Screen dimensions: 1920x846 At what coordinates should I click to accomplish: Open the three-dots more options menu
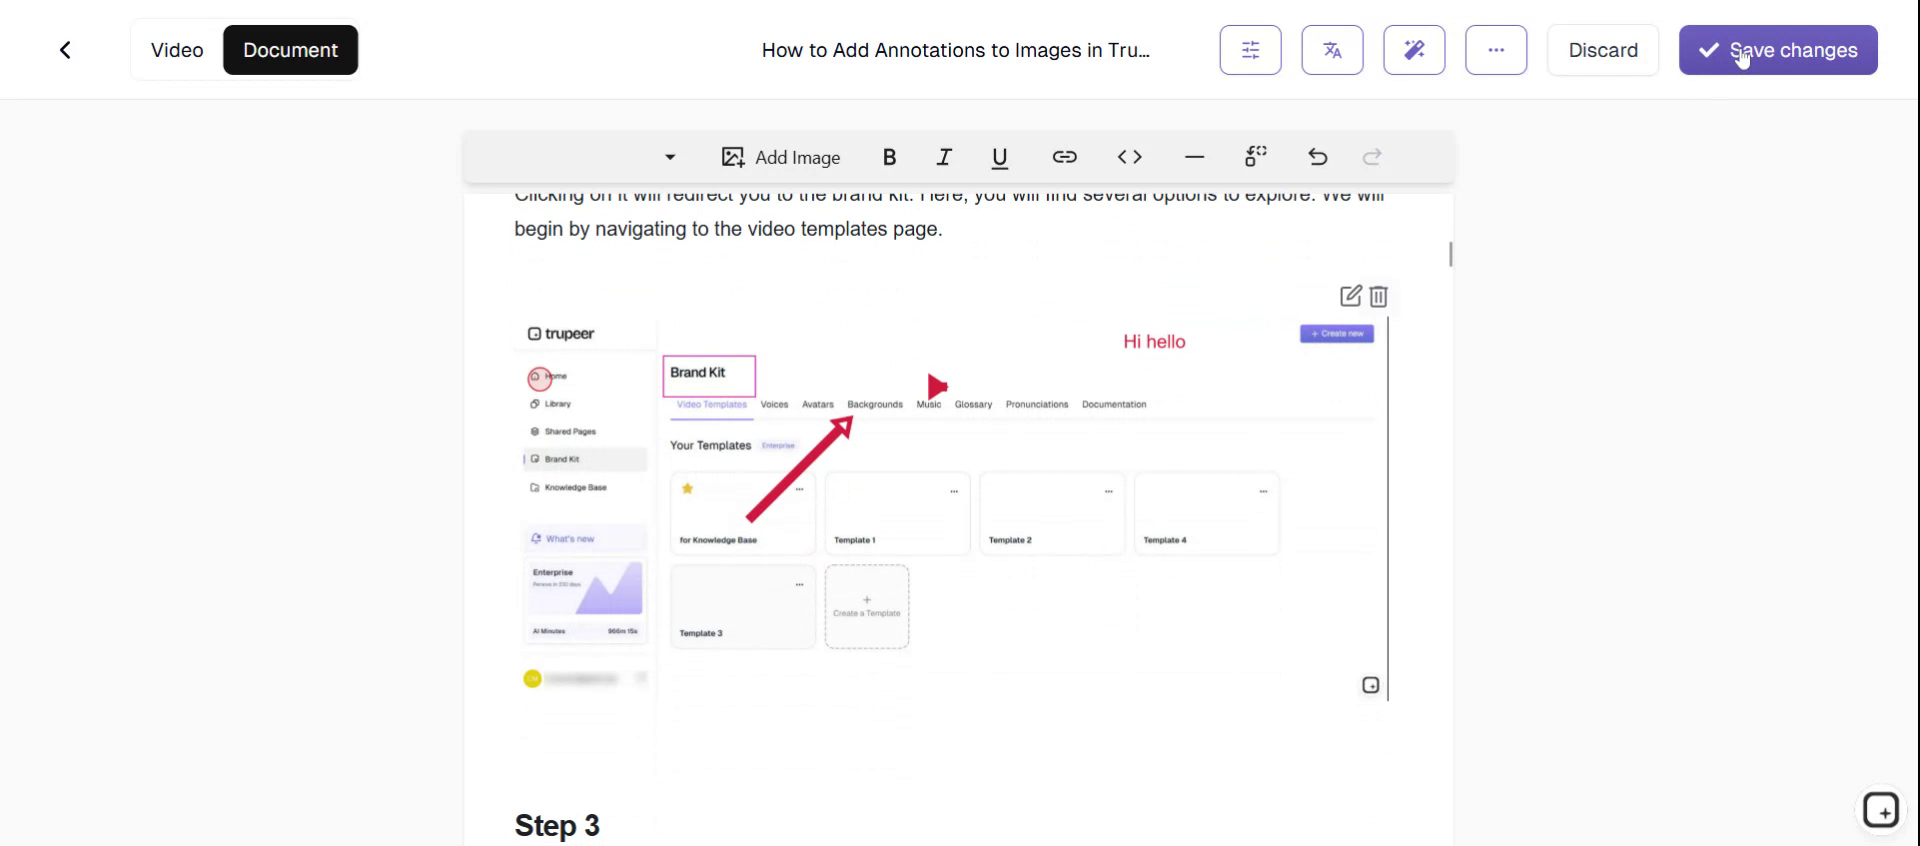click(x=1496, y=50)
